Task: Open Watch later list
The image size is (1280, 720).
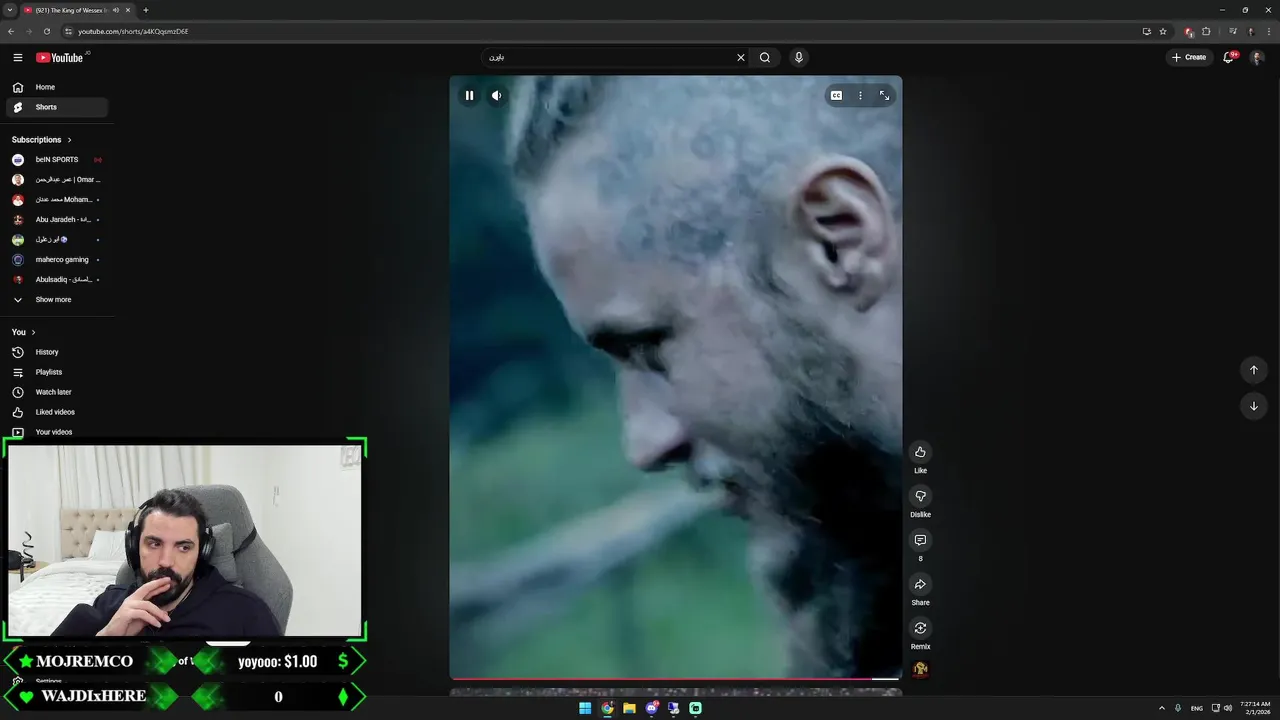Action: point(57,392)
